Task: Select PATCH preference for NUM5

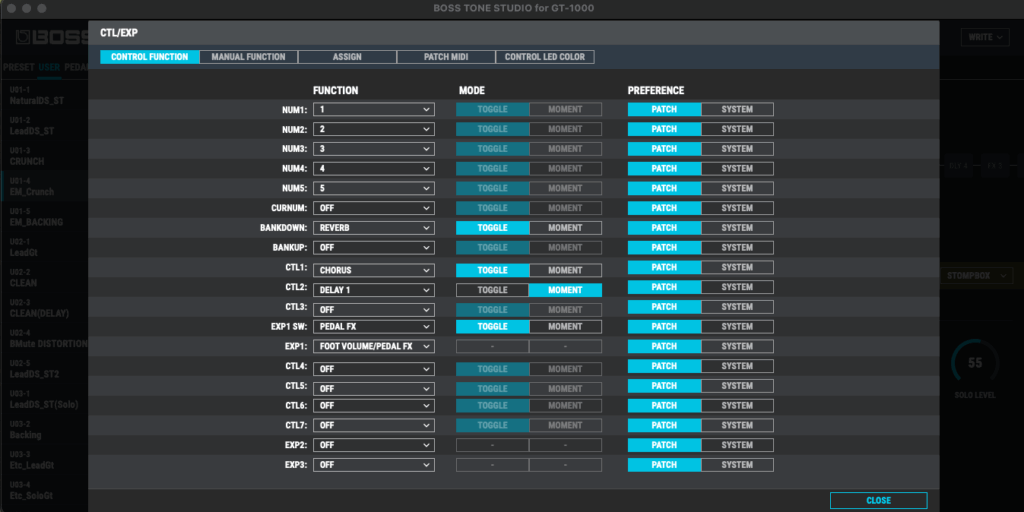Action: tap(665, 188)
